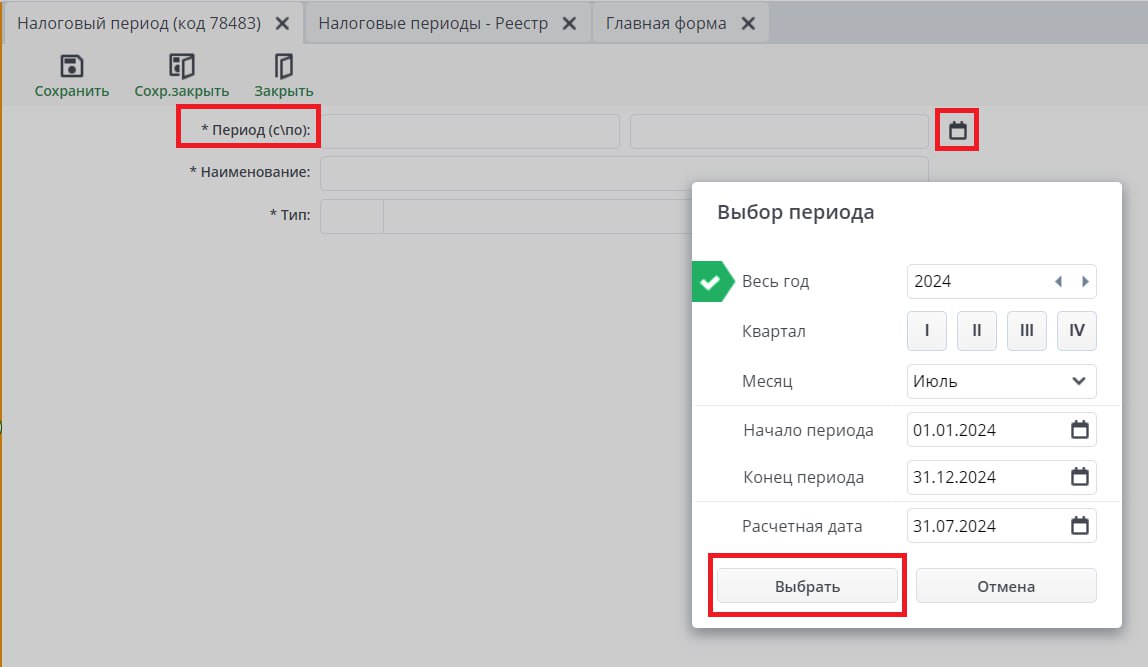Switch to Налоговые периоды - Реестр tab

pyautogui.click(x=433, y=23)
